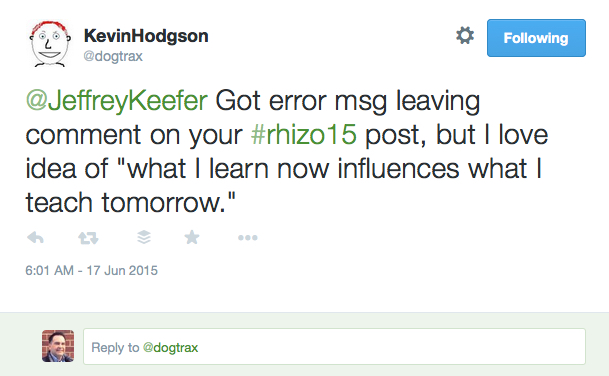The height and width of the screenshot is (376, 609).
Task: Open the #rhizo15 hashtag link
Action: point(304,135)
